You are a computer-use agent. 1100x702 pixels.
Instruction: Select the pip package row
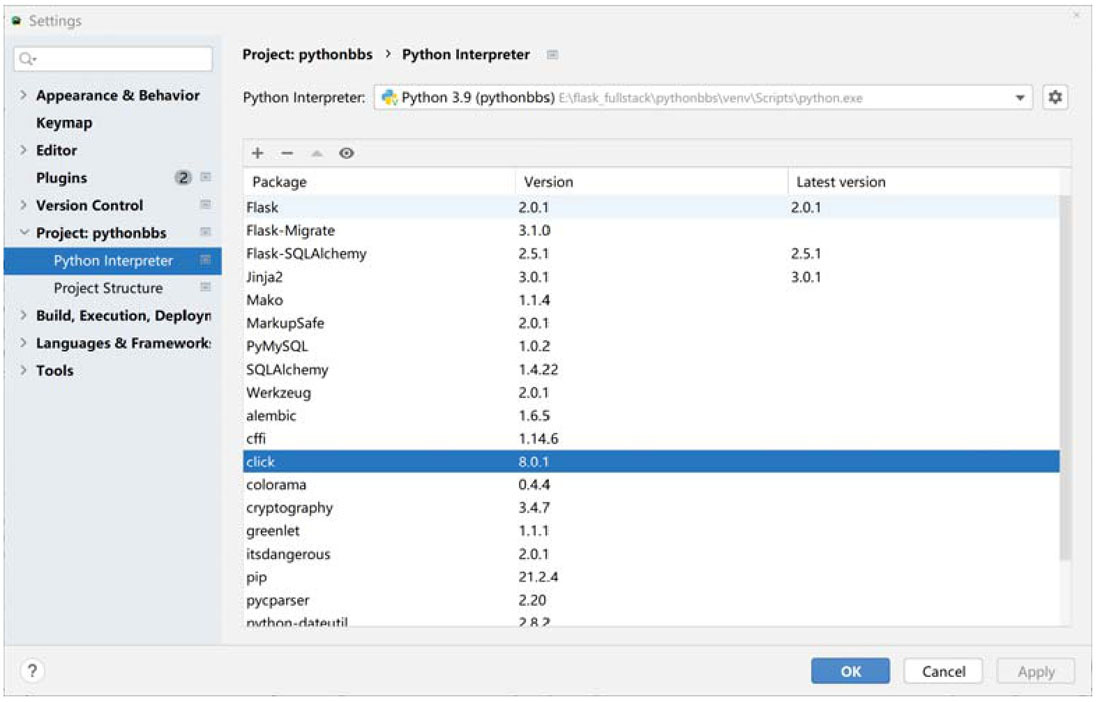point(652,577)
